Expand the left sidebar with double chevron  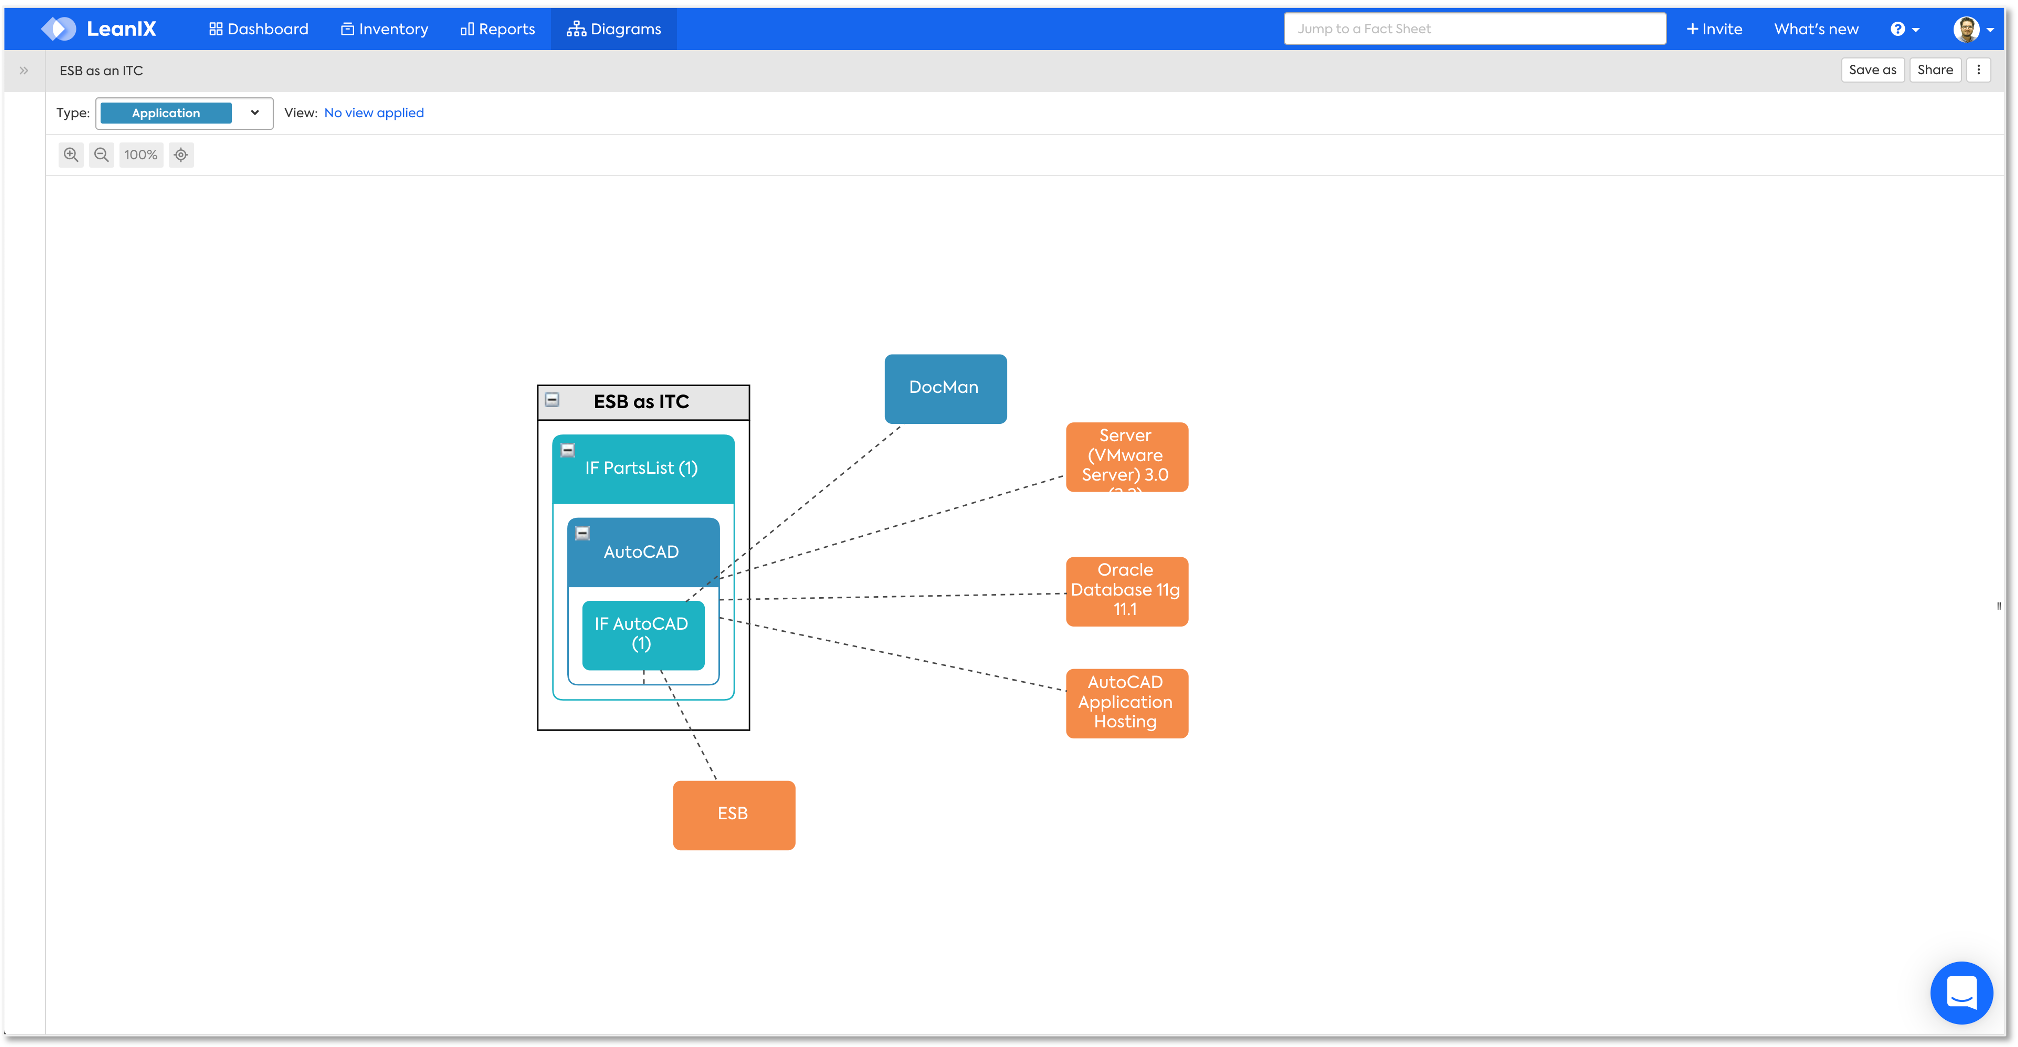(24, 71)
